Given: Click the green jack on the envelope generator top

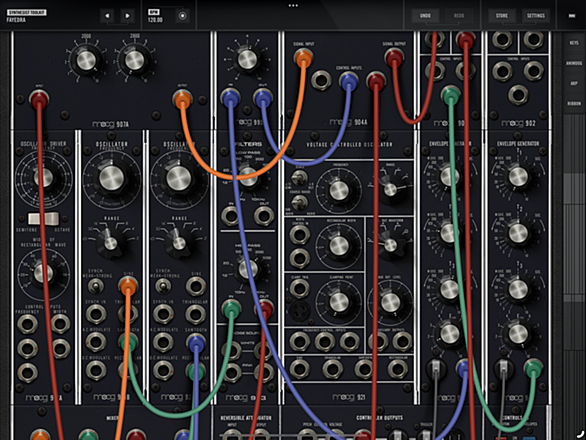Looking at the screenshot, I should (450, 95).
